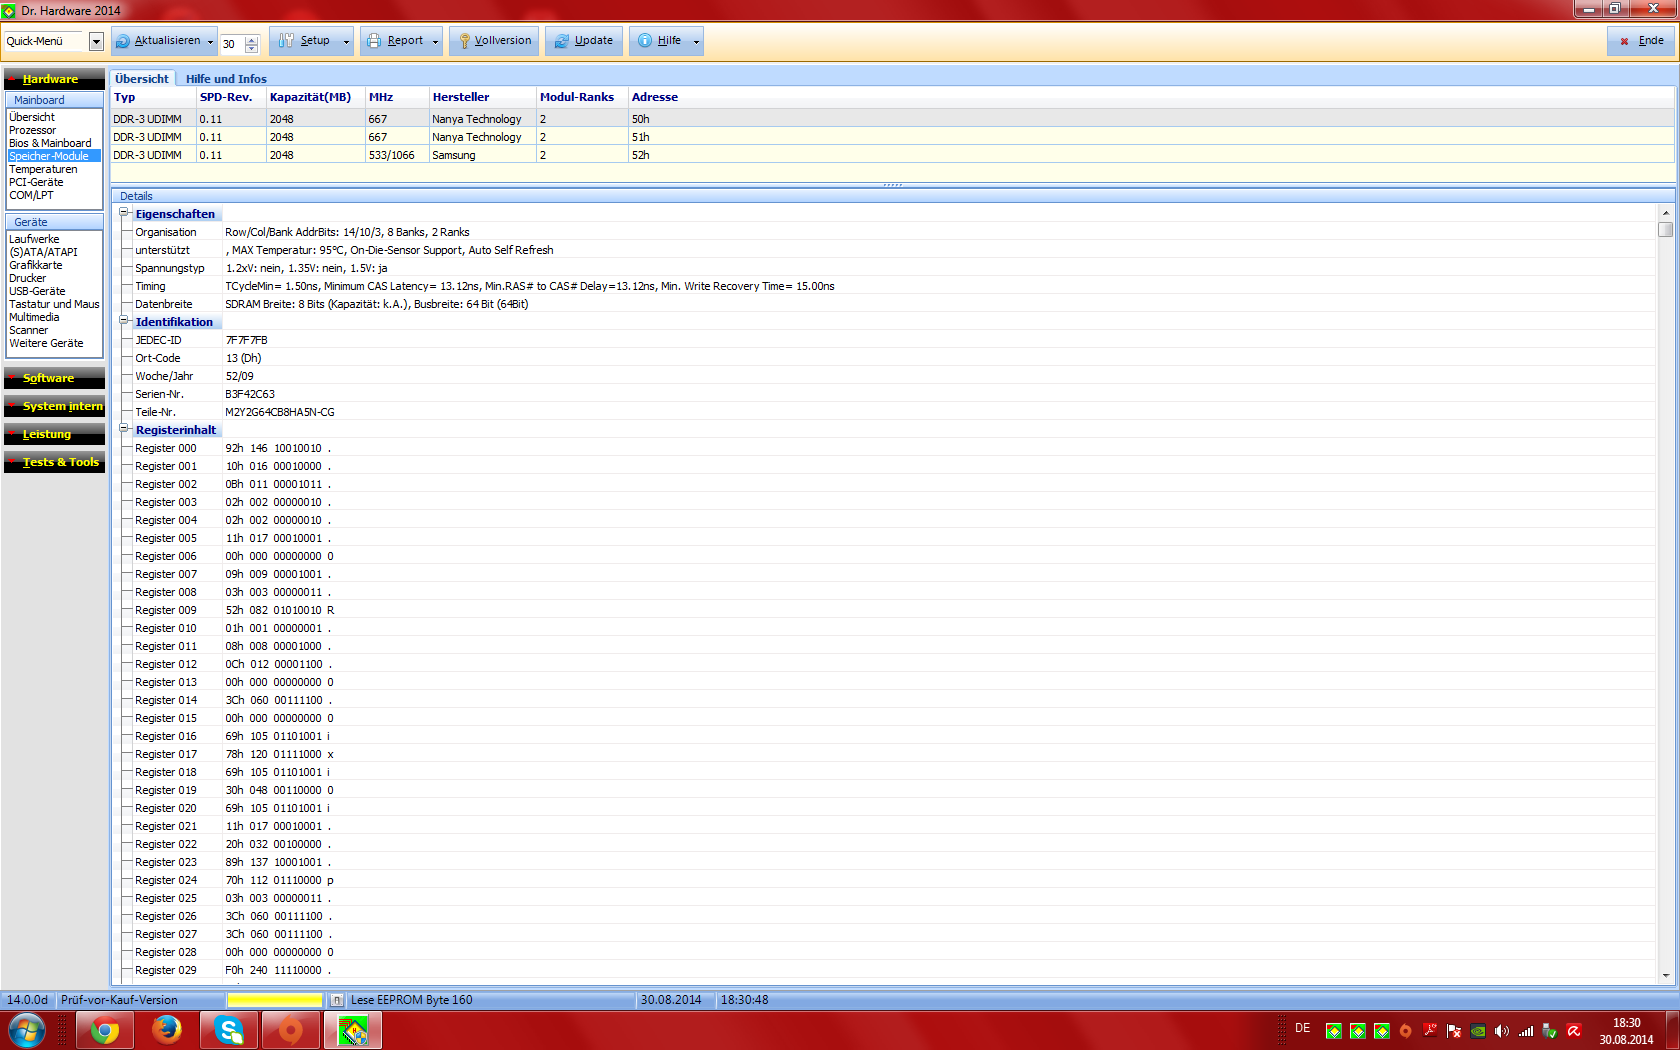Switch to the Übersicht tab
The width and height of the screenshot is (1680, 1050).
tap(142, 79)
